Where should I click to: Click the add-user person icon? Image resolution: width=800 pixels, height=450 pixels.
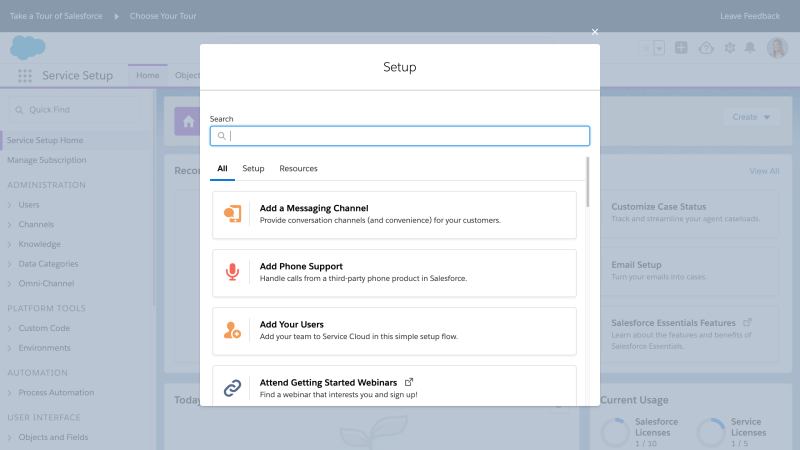click(232, 330)
